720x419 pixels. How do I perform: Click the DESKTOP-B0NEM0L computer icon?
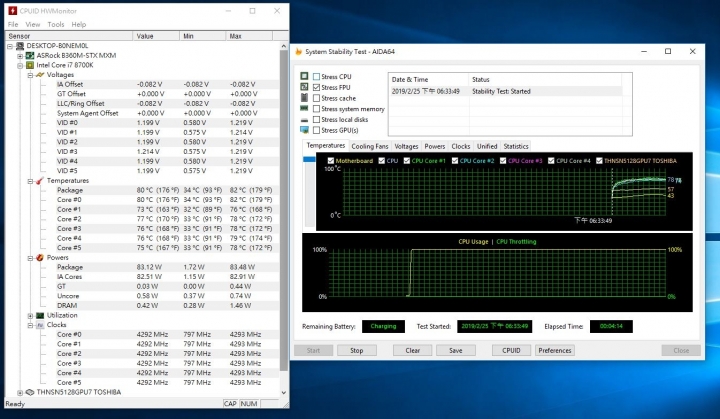pos(20,45)
